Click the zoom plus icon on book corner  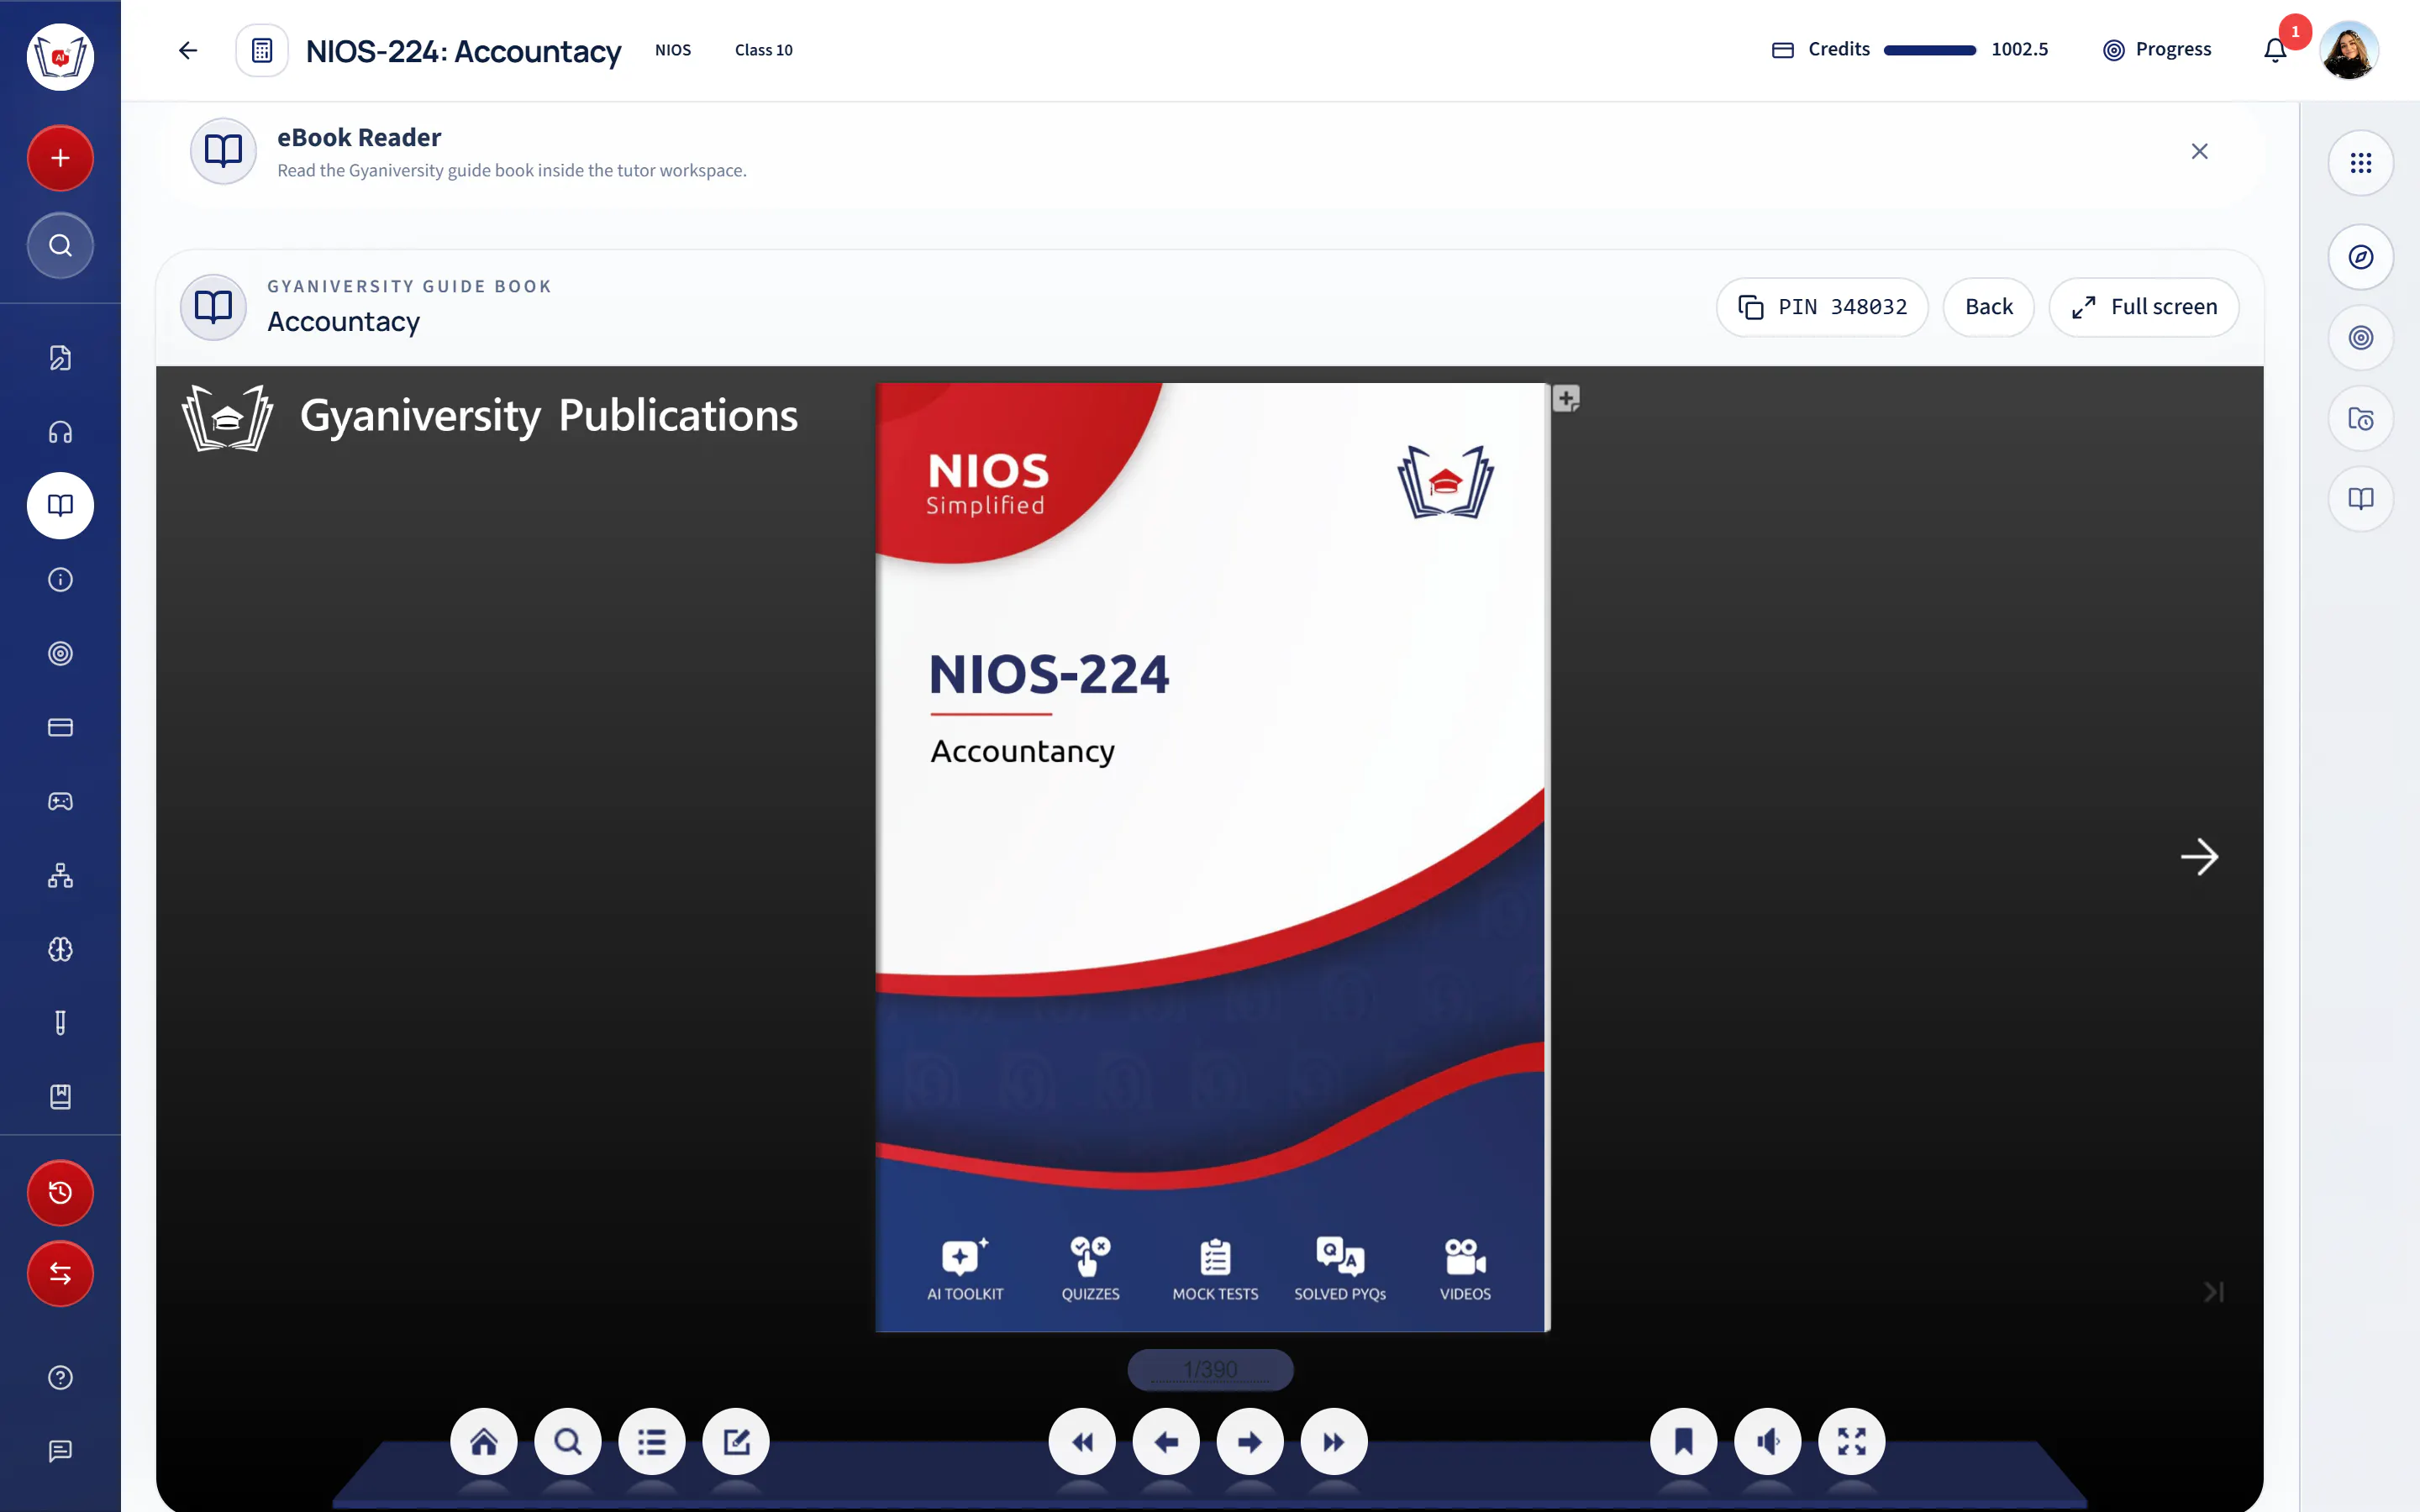tap(1566, 399)
